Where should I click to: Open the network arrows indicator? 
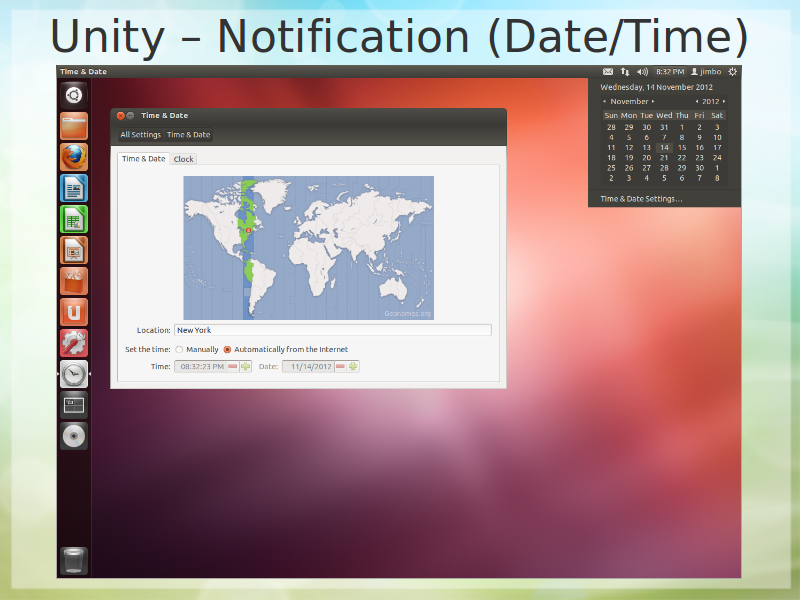[x=625, y=72]
